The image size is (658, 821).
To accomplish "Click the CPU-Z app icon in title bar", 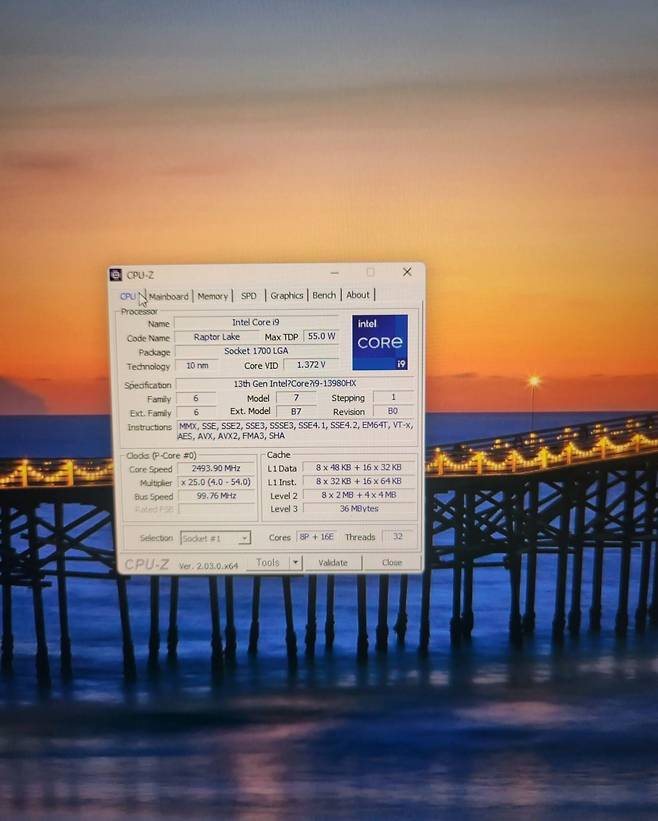I will pos(116,275).
